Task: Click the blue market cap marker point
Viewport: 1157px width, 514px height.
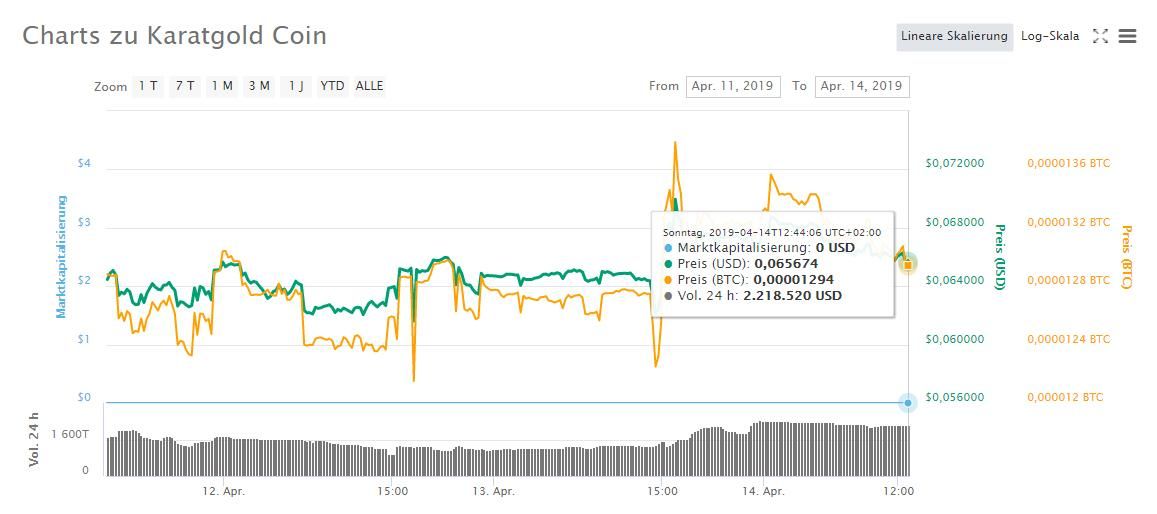Action: (908, 403)
